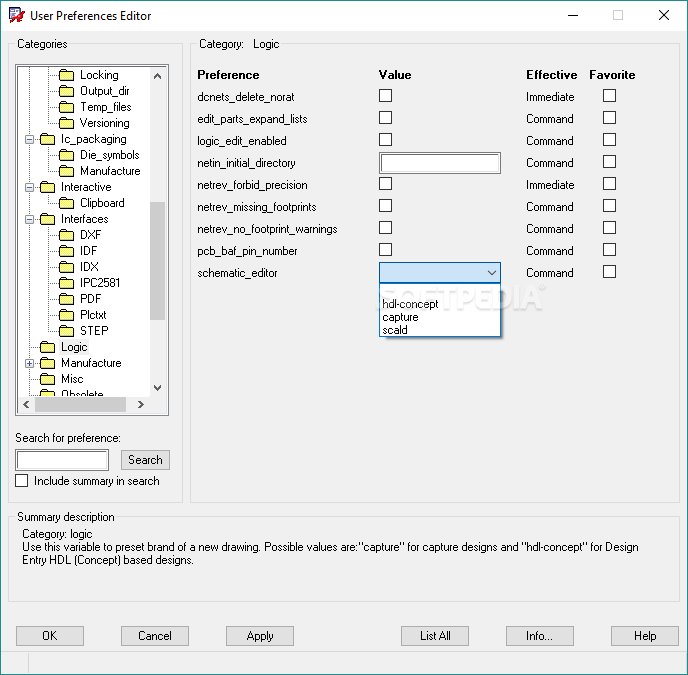688x675 pixels.
Task: Click the Clipboard folder icon
Action: [67, 203]
